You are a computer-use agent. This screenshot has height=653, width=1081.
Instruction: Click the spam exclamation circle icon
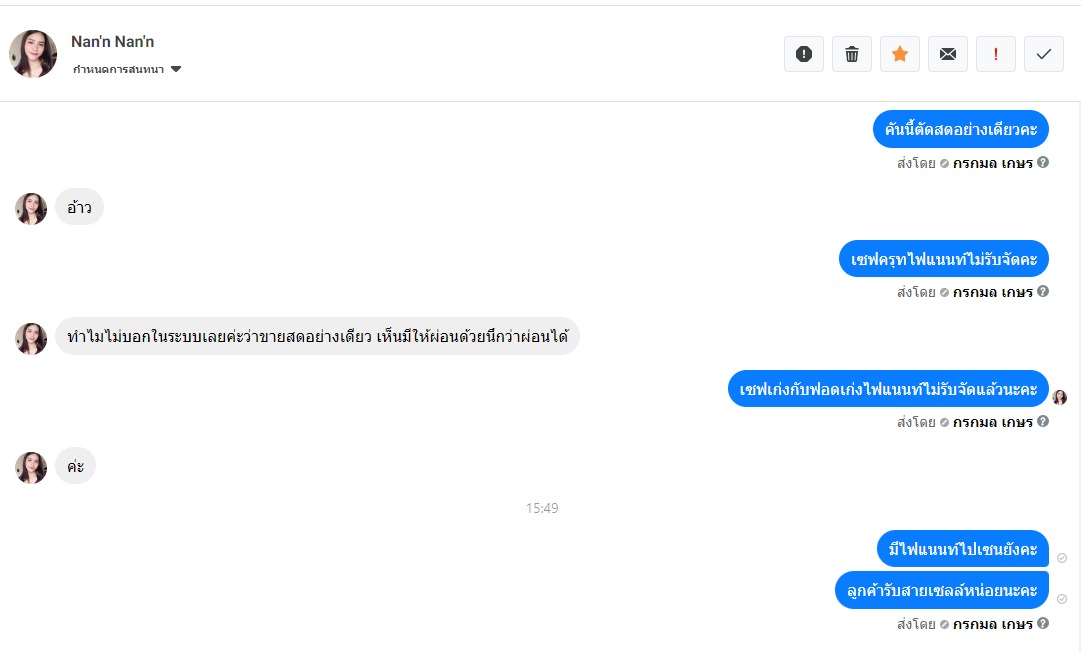click(804, 54)
